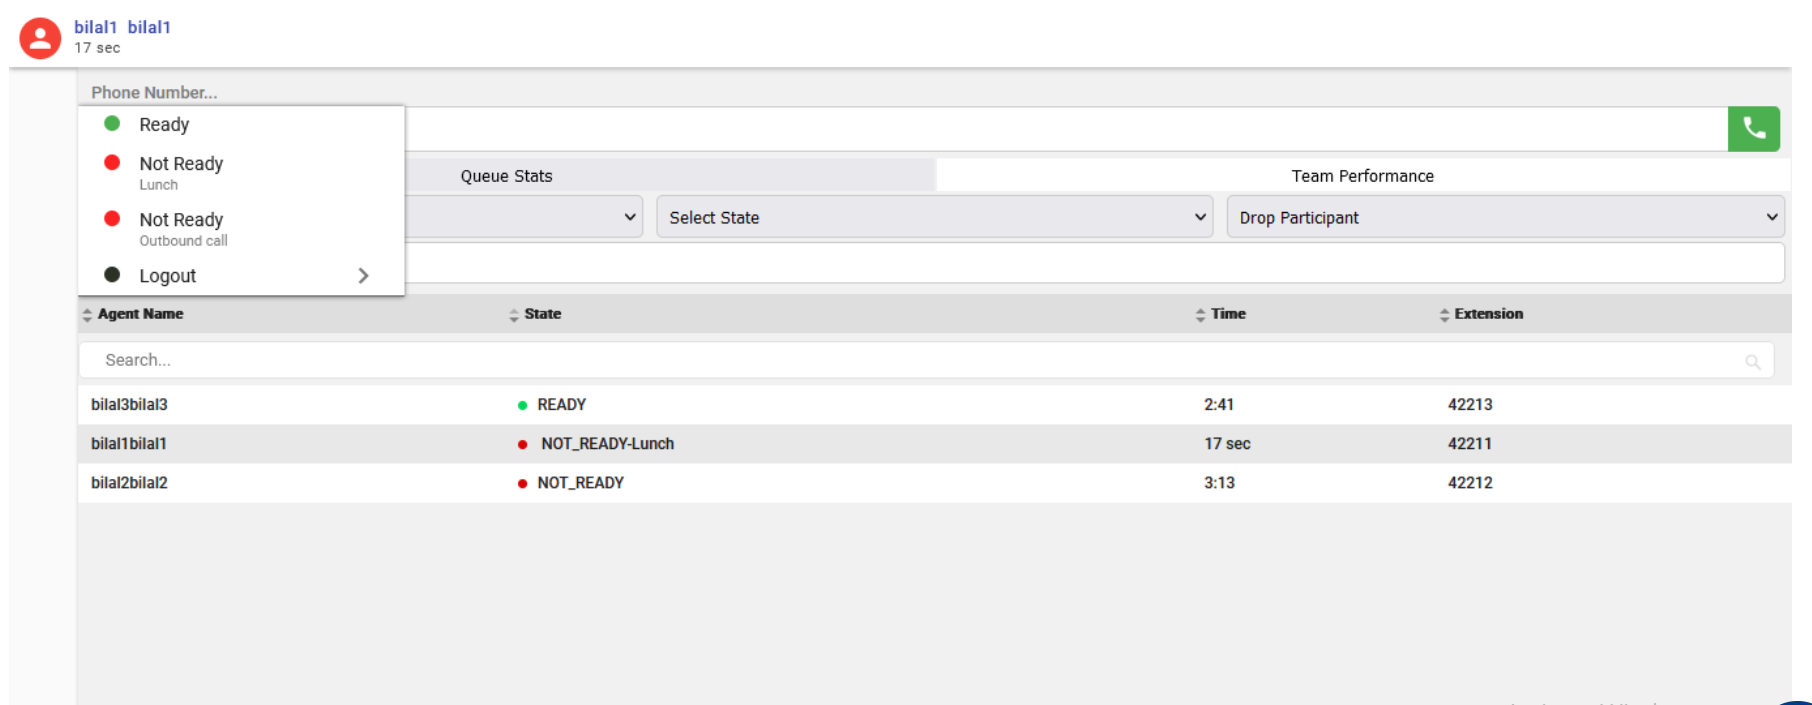Screen dimensions: 1812x705
Task: Open the Drop Participant dropdown
Action: (1505, 217)
